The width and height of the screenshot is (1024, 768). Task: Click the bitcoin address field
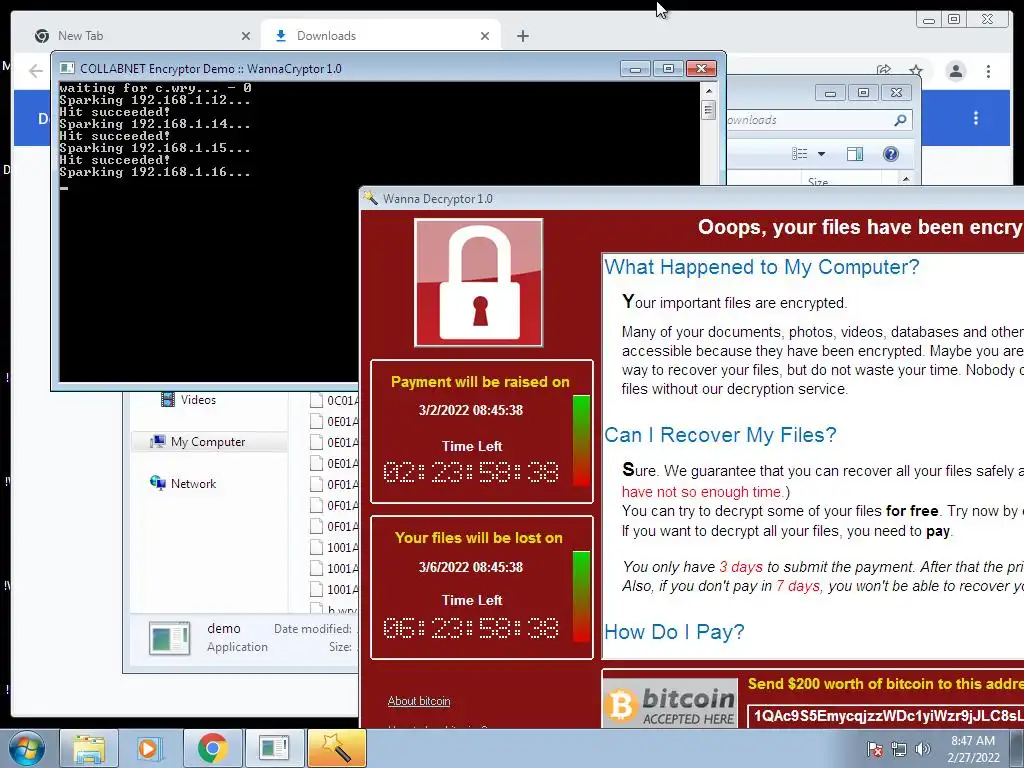tap(885, 716)
